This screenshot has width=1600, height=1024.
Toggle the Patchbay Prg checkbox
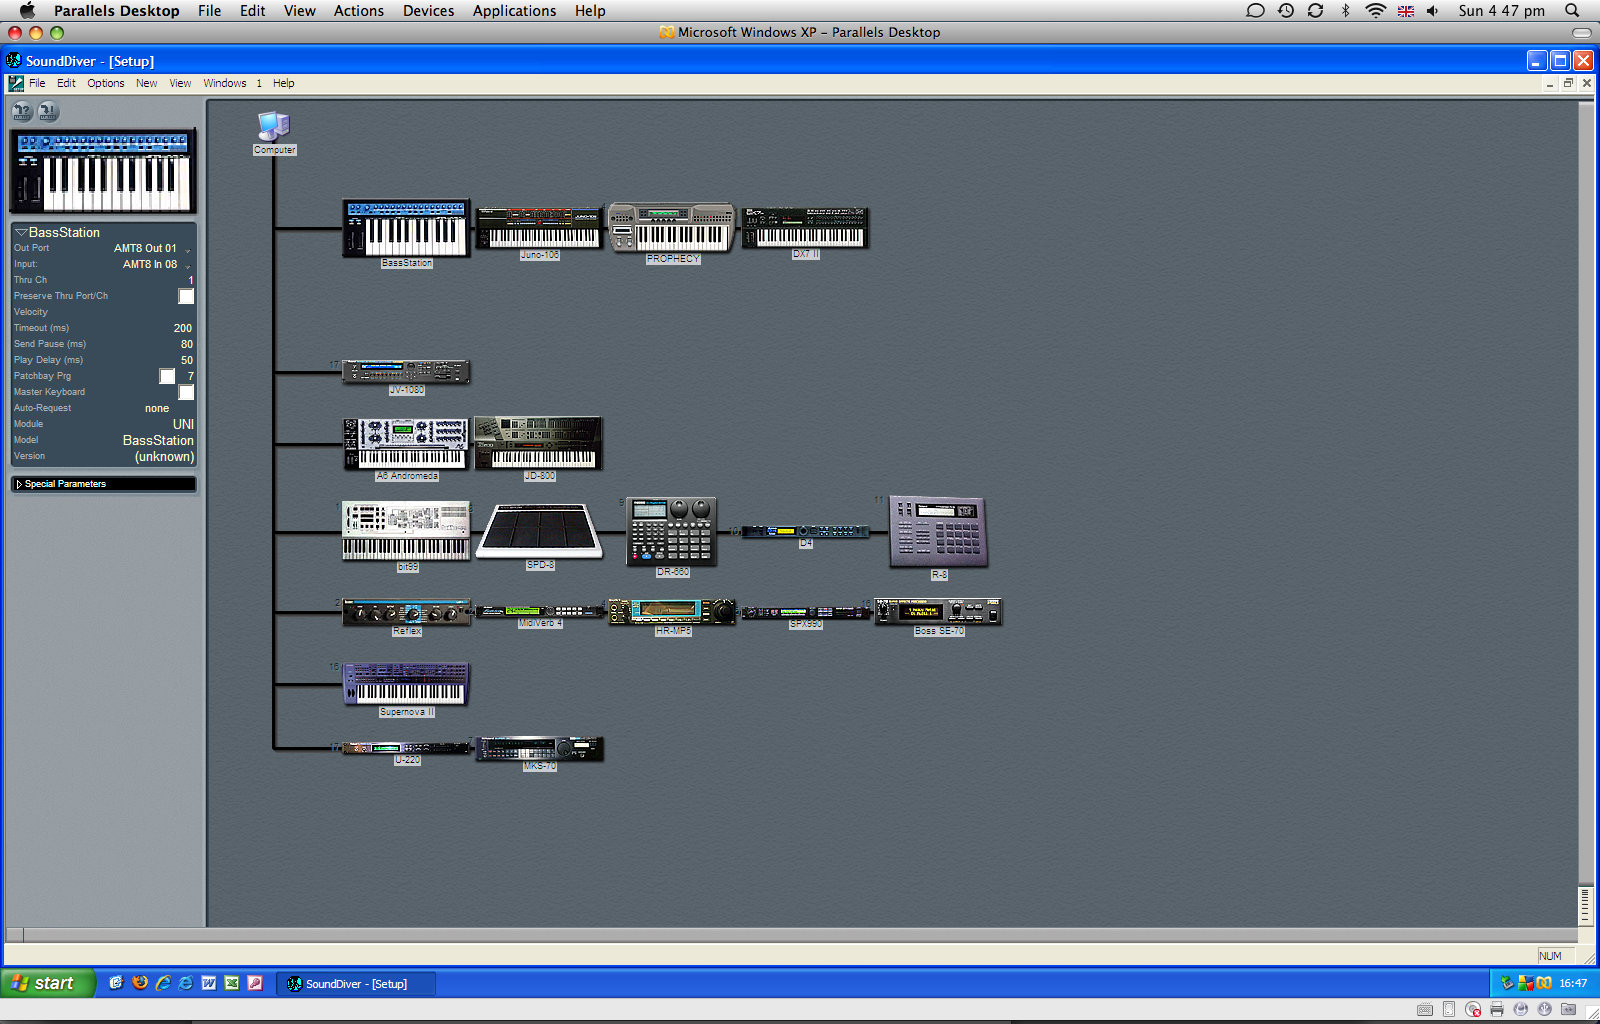coord(167,376)
